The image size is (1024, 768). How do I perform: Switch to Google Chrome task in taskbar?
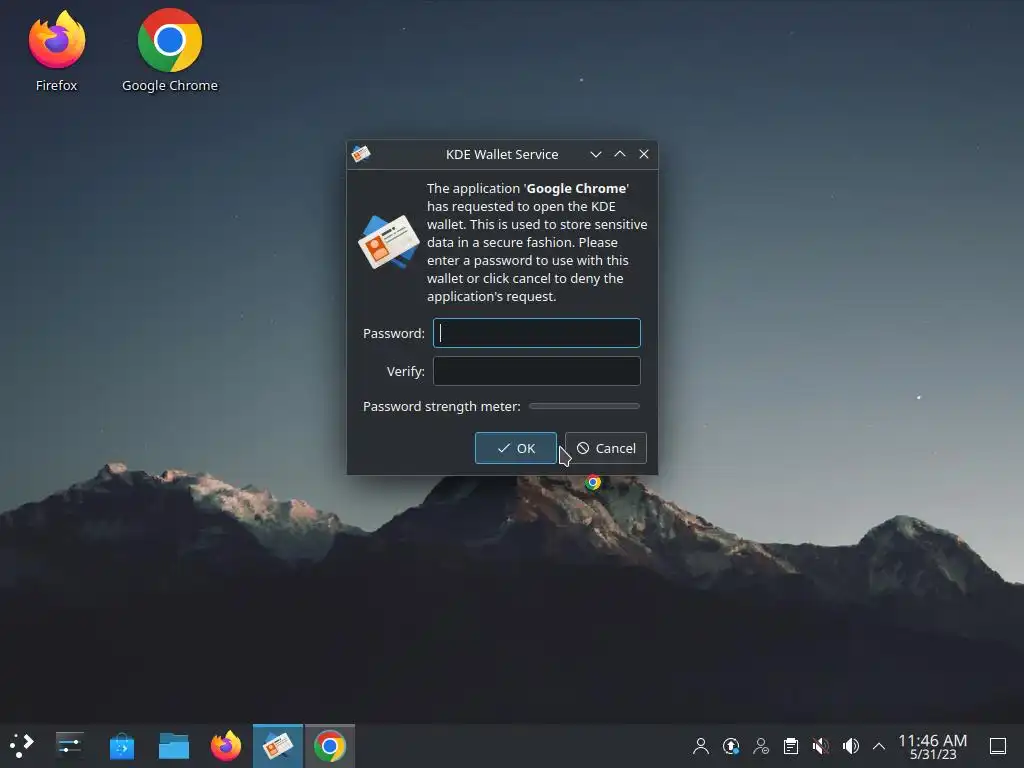[330, 746]
